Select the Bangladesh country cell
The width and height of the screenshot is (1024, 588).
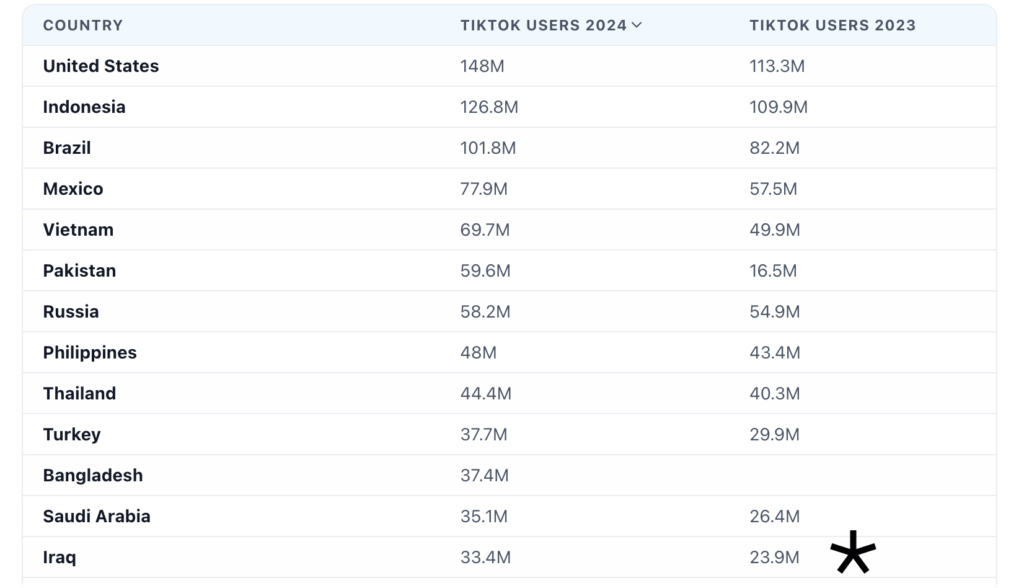point(93,476)
